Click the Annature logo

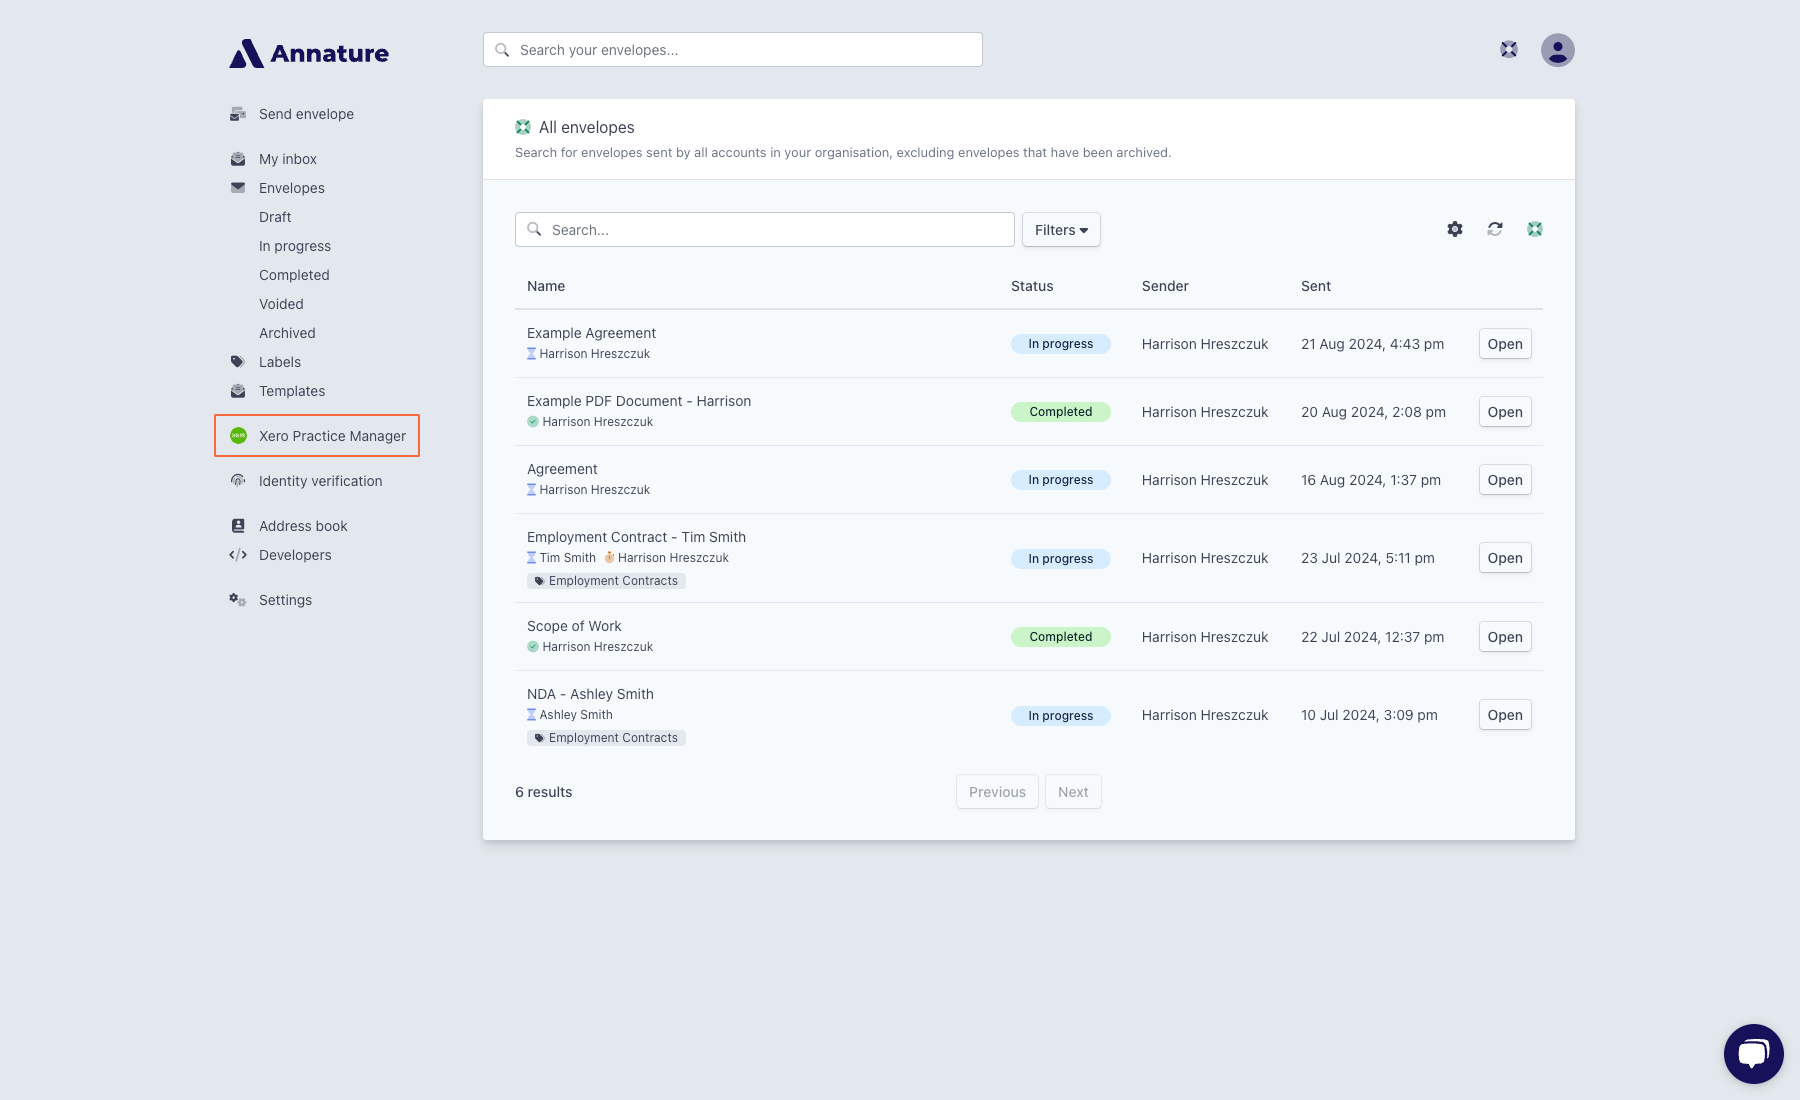(x=308, y=53)
